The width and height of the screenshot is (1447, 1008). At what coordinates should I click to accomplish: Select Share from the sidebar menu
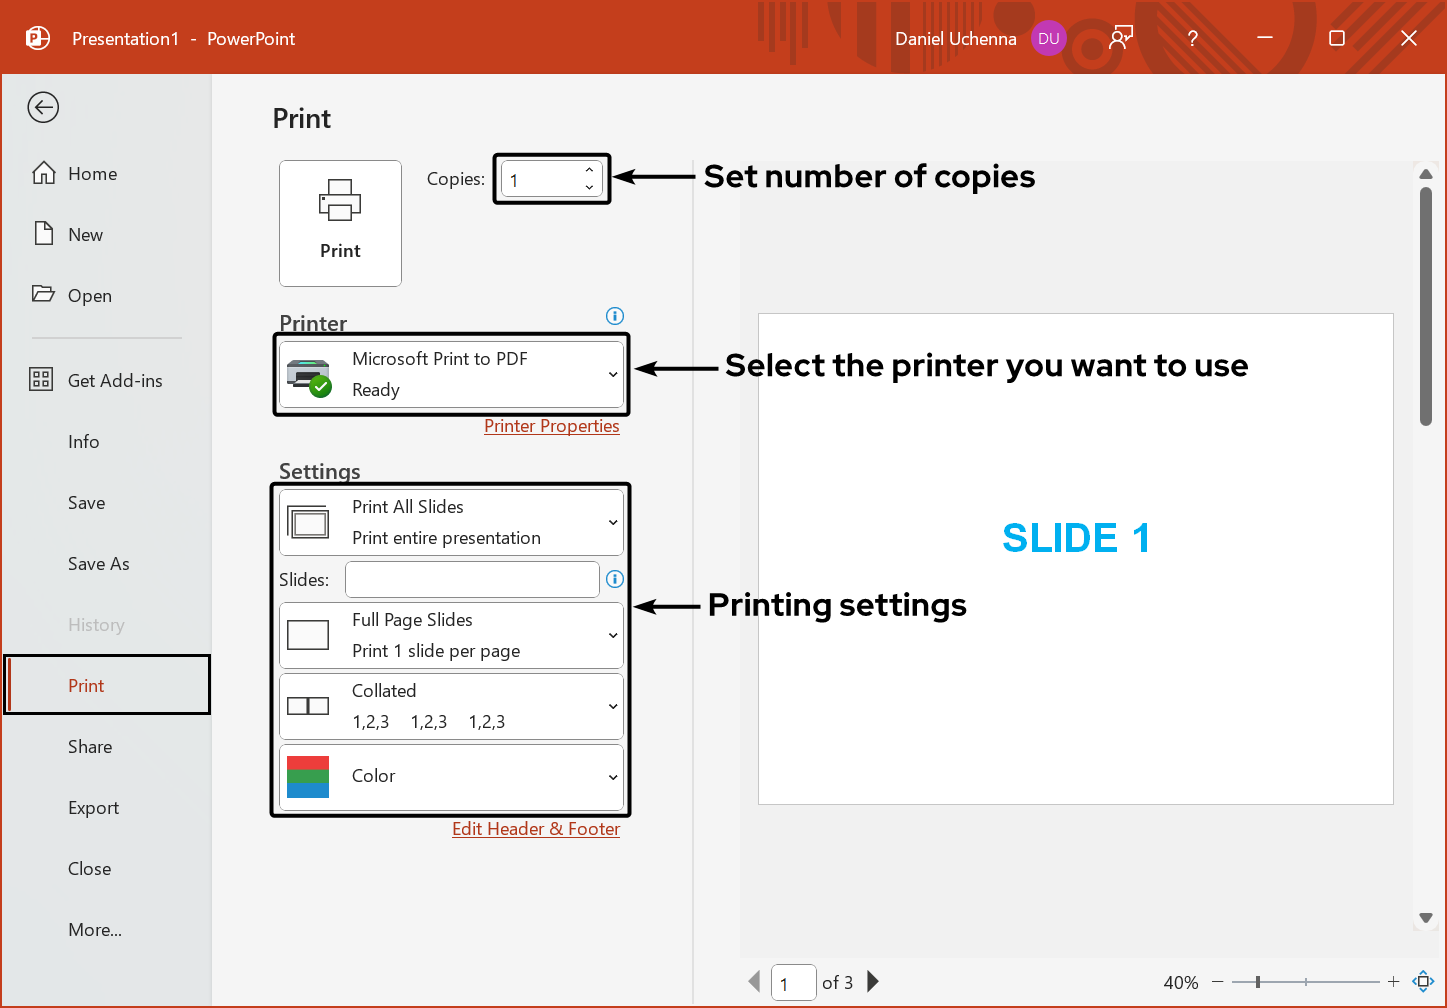[90, 746]
